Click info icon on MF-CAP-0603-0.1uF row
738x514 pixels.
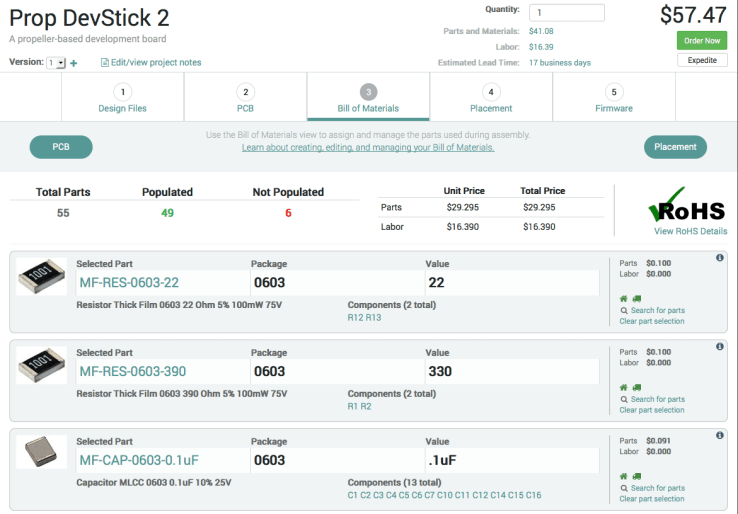pos(719,436)
